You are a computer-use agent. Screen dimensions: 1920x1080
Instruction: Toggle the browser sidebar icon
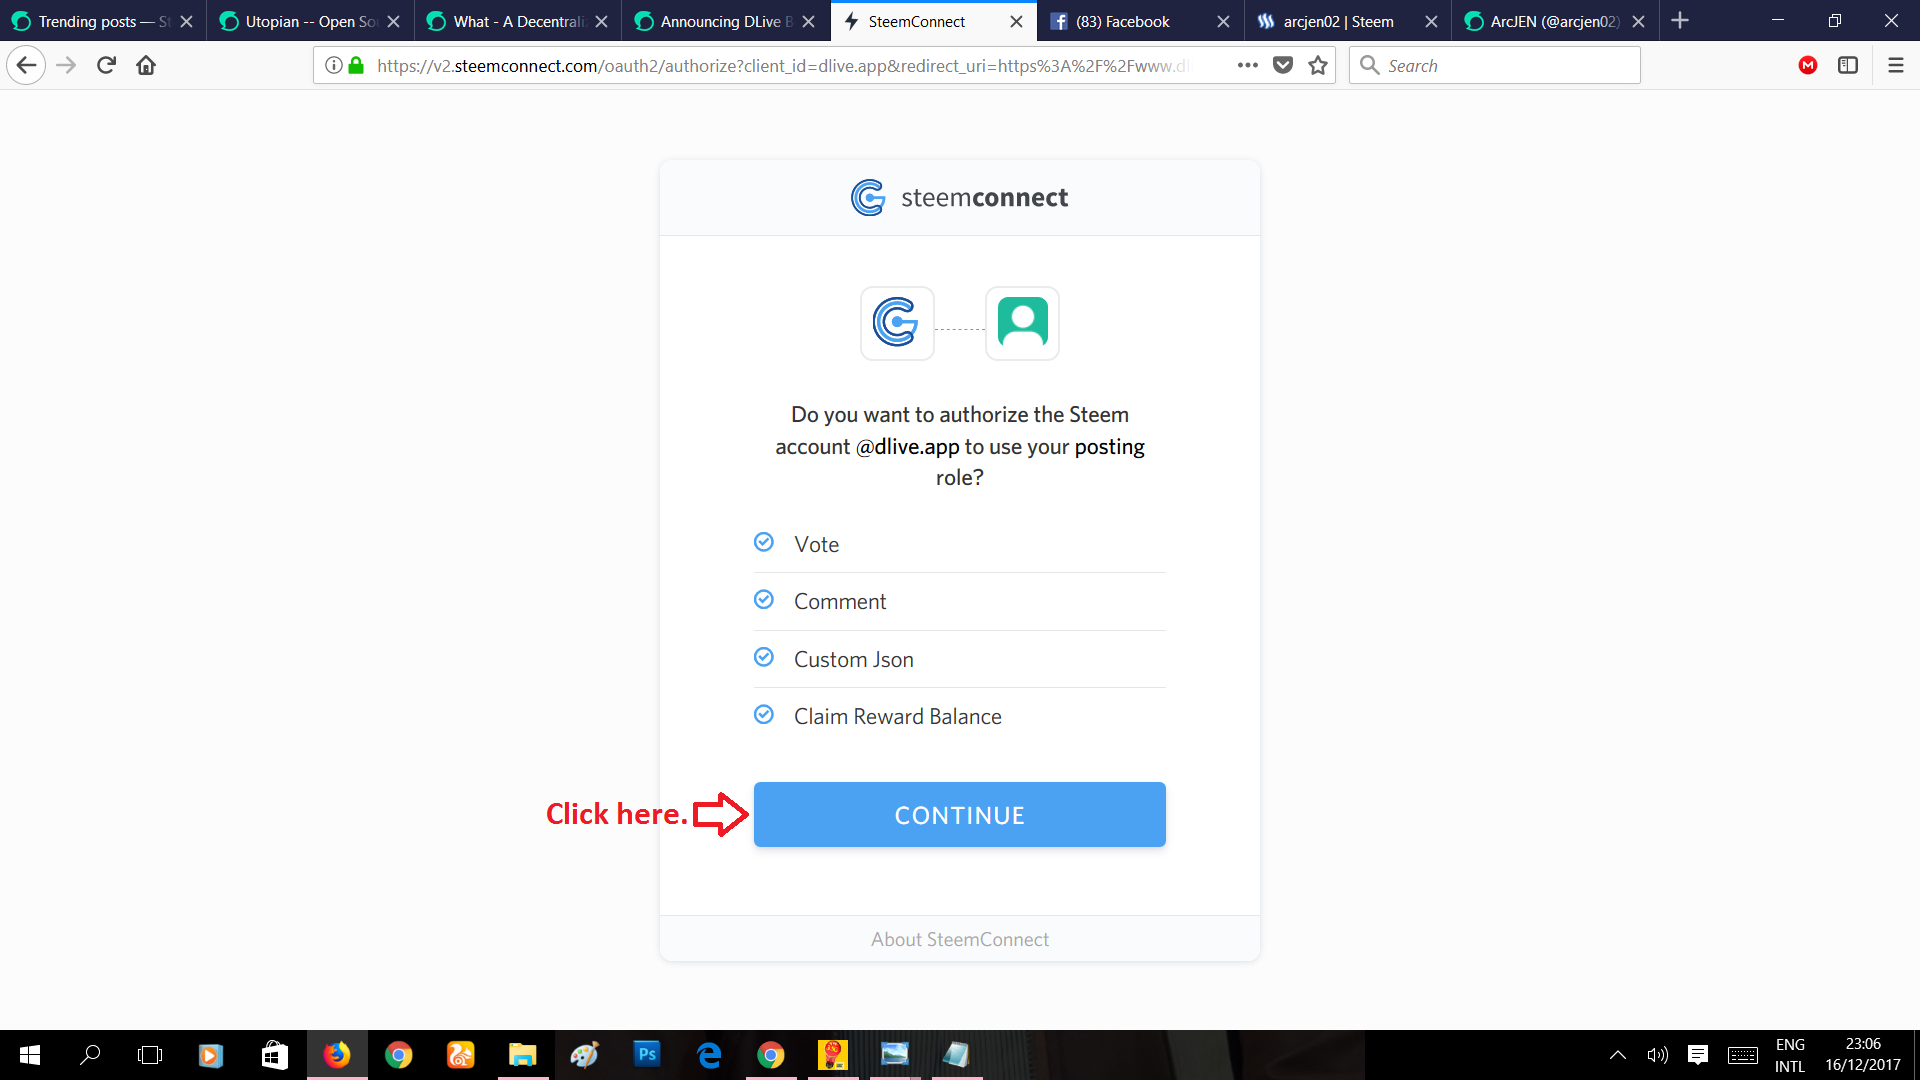(1847, 65)
